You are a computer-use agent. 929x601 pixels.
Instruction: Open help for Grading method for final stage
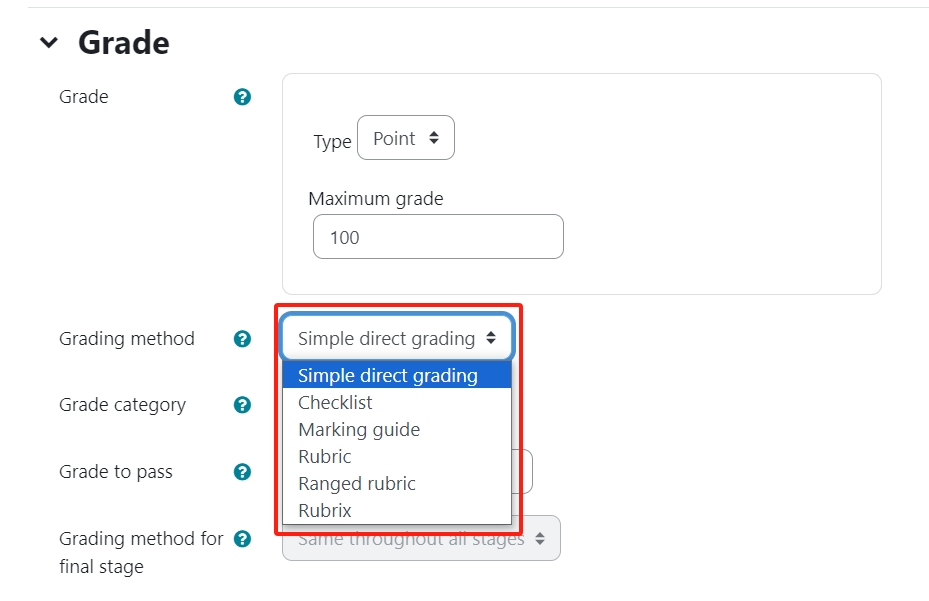[240, 538]
